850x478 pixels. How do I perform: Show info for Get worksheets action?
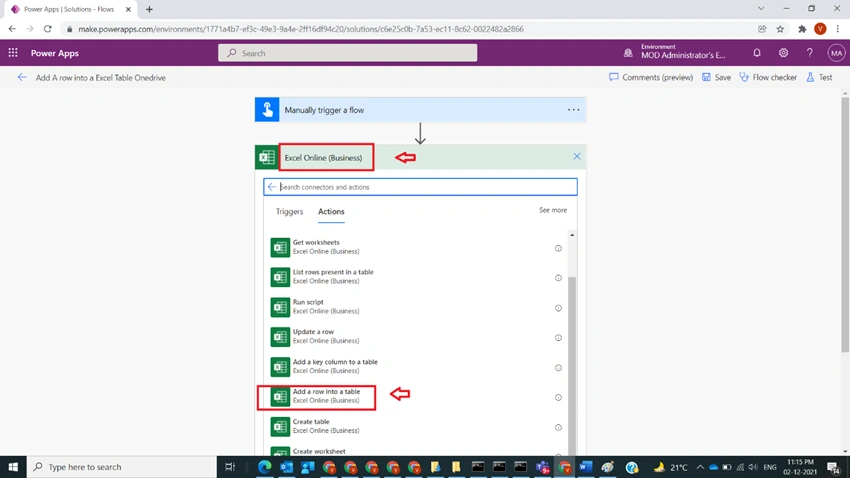click(x=558, y=248)
